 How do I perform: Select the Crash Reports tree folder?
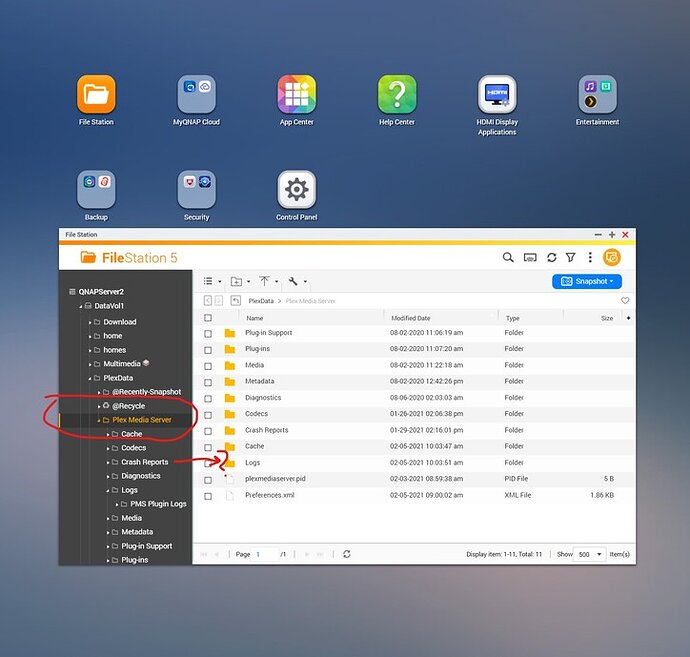point(145,462)
